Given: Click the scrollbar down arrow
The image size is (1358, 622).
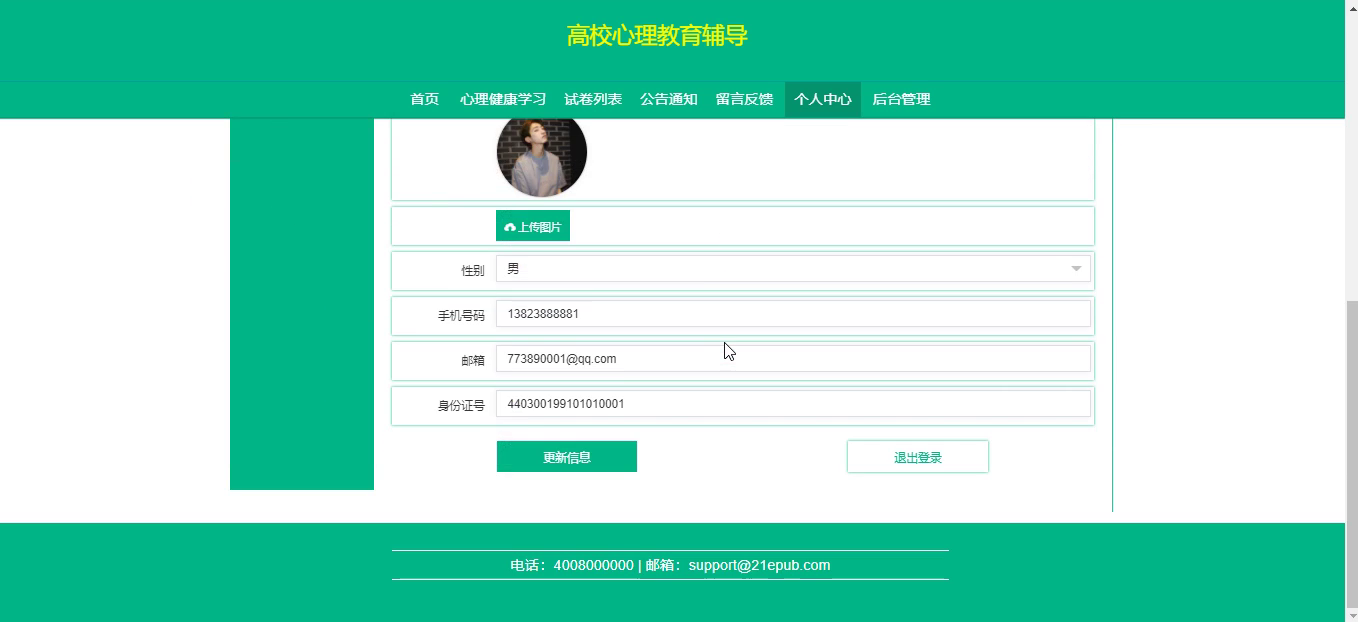Looking at the screenshot, I should (1351, 614).
